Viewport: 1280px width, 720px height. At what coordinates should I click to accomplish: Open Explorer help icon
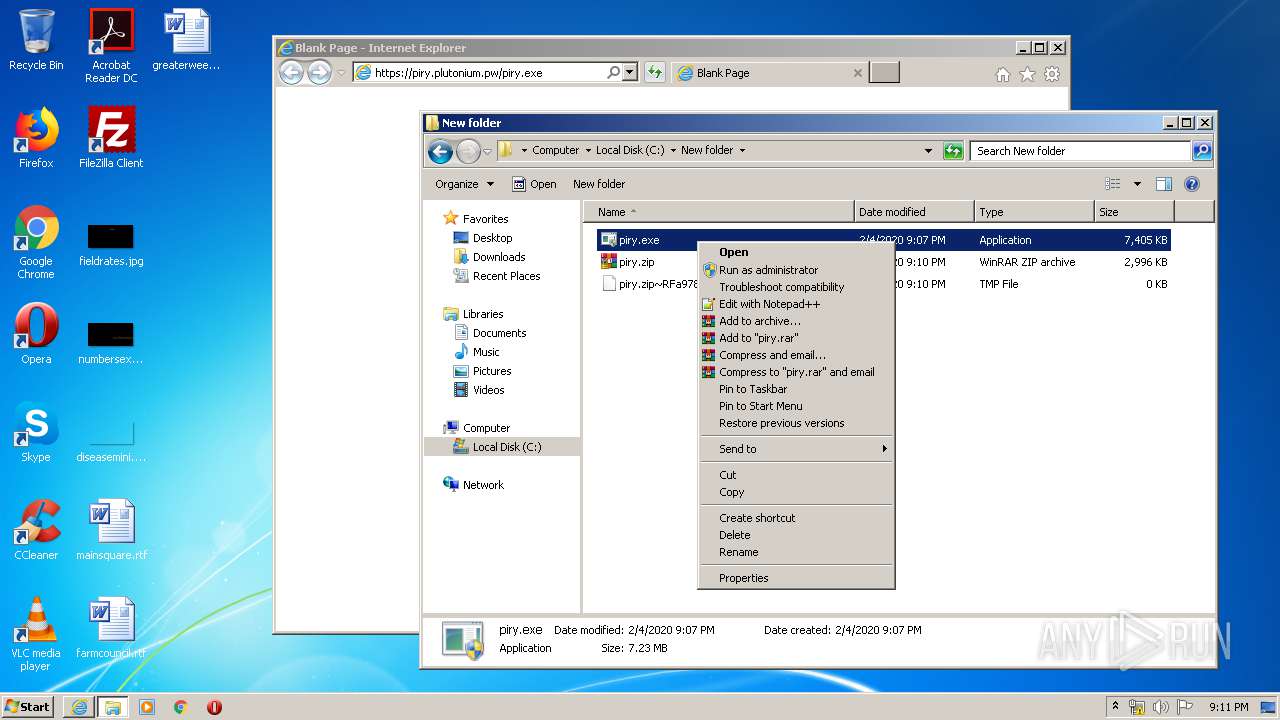tap(1191, 184)
